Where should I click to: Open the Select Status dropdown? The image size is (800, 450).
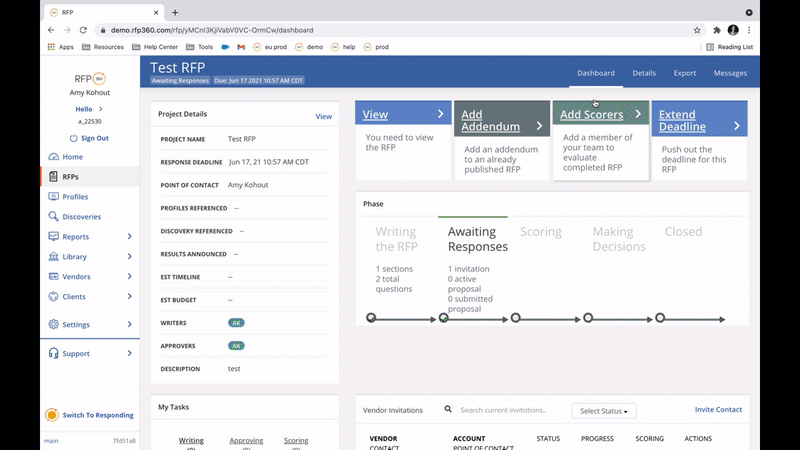click(604, 411)
